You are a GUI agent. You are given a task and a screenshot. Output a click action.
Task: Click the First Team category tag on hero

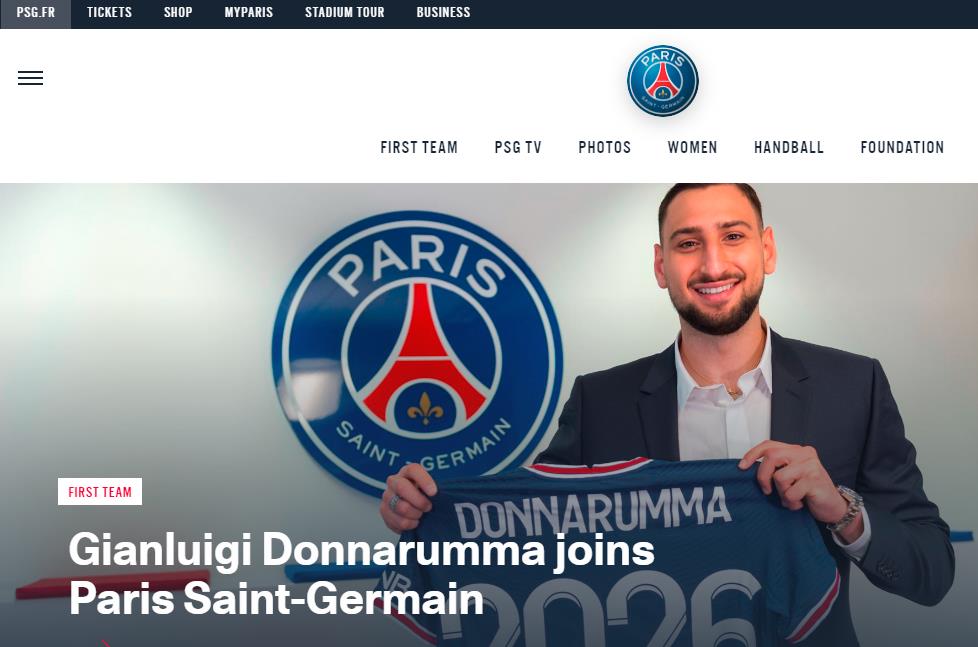[100, 492]
